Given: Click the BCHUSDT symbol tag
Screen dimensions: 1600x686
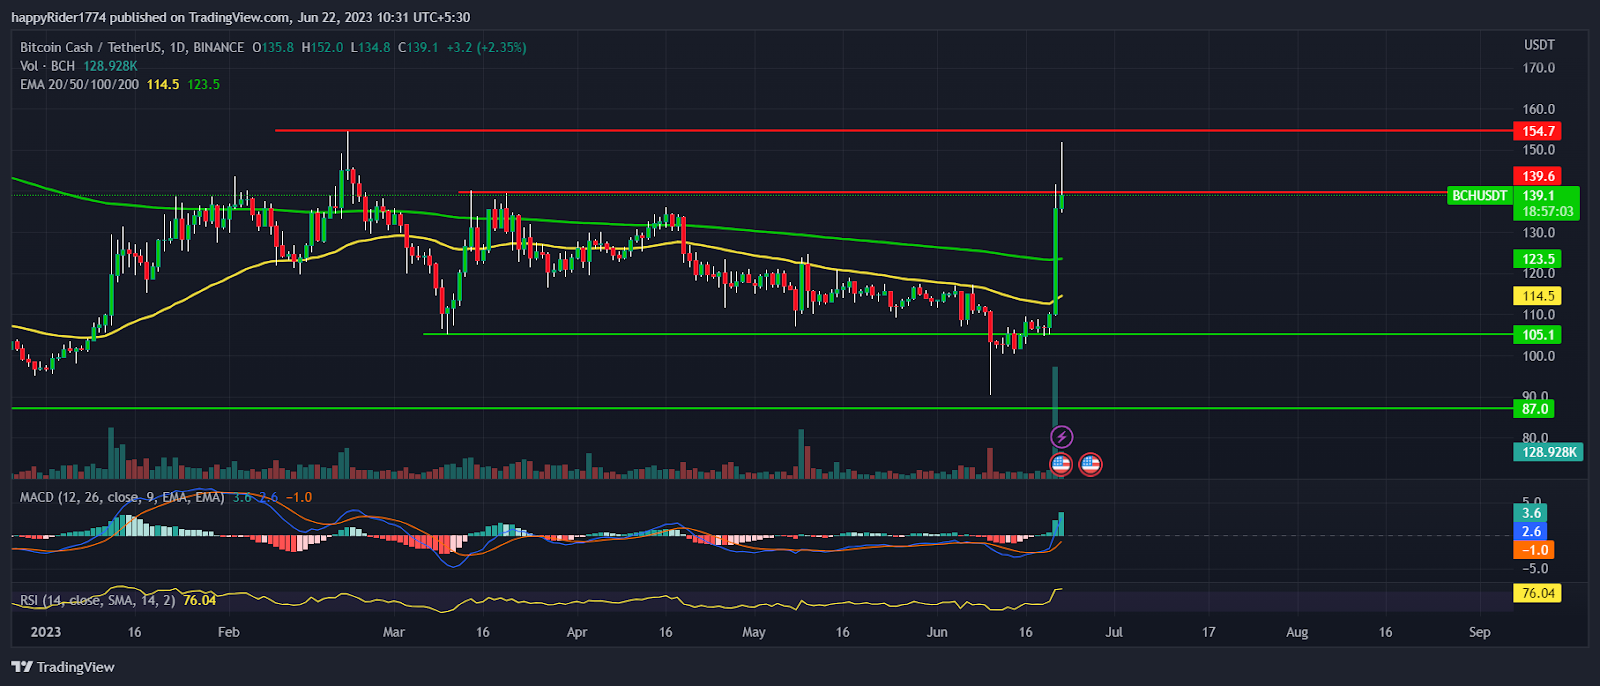Looking at the screenshot, I should coord(1480,195).
